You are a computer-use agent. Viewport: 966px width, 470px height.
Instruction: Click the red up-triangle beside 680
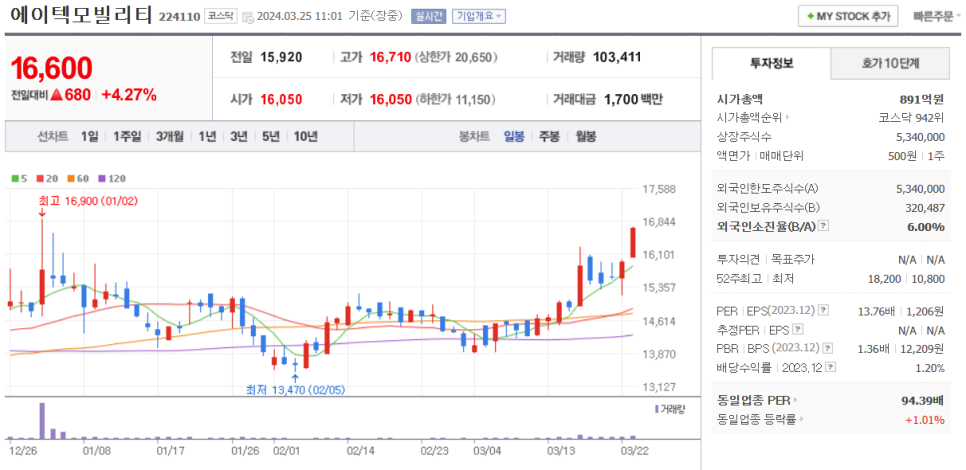57,95
